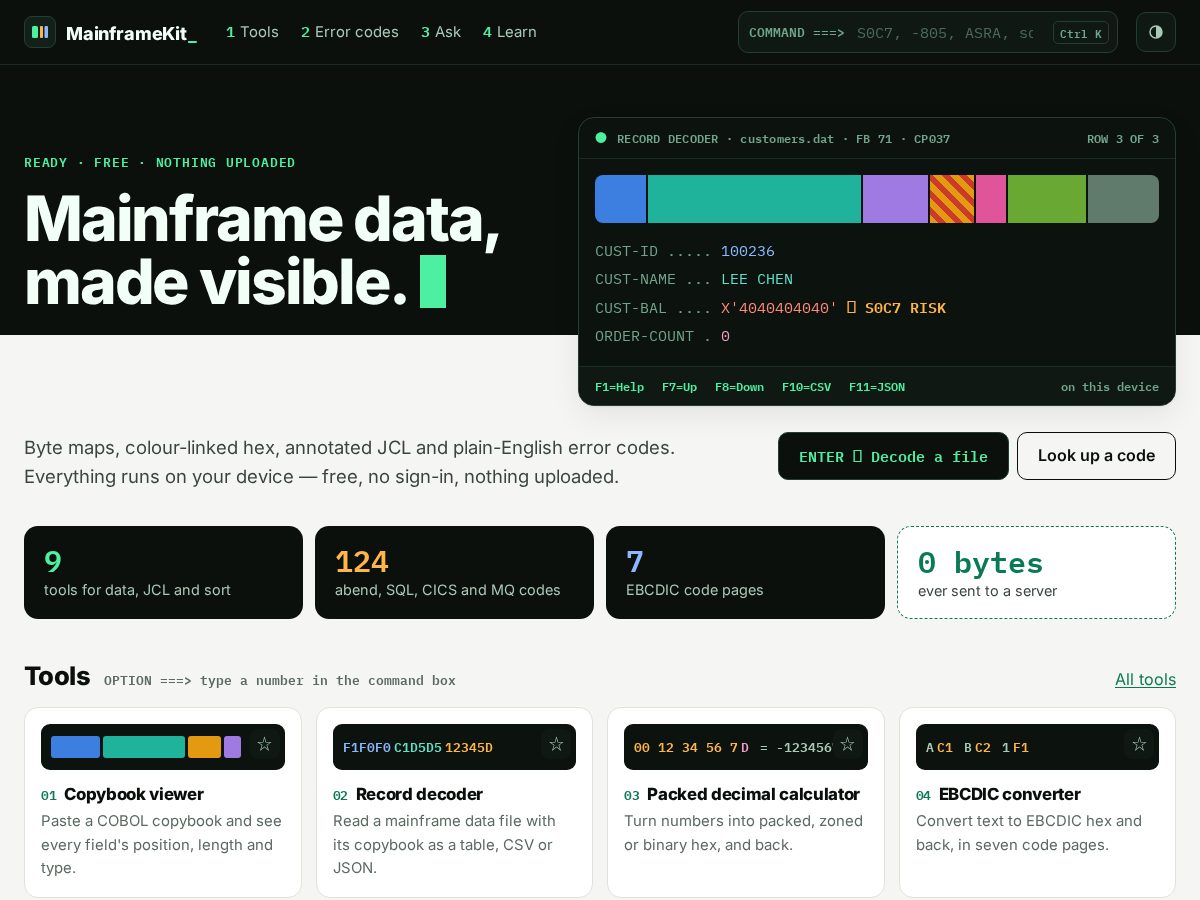
Task: Click the 7 EBCDIC code pages card
Action: tap(745, 572)
